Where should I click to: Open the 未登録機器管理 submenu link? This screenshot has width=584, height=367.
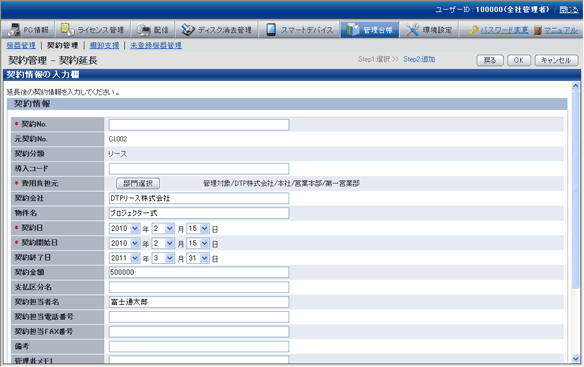[156, 45]
